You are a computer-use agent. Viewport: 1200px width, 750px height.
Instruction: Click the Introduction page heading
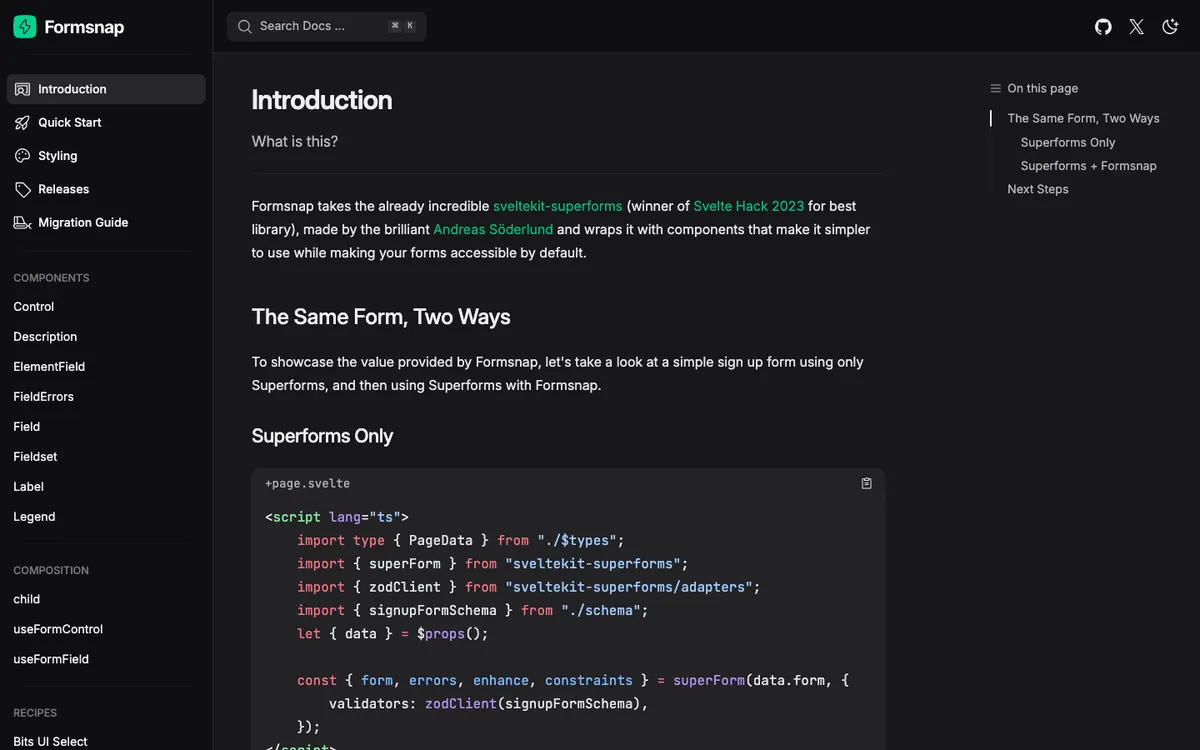click(x=322, y=100)
